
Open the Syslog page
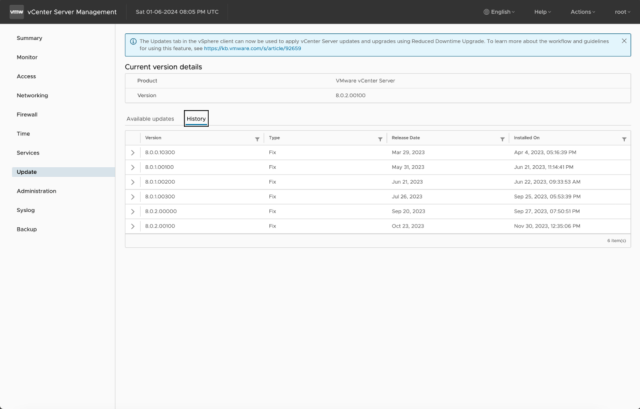click(26, 210)
